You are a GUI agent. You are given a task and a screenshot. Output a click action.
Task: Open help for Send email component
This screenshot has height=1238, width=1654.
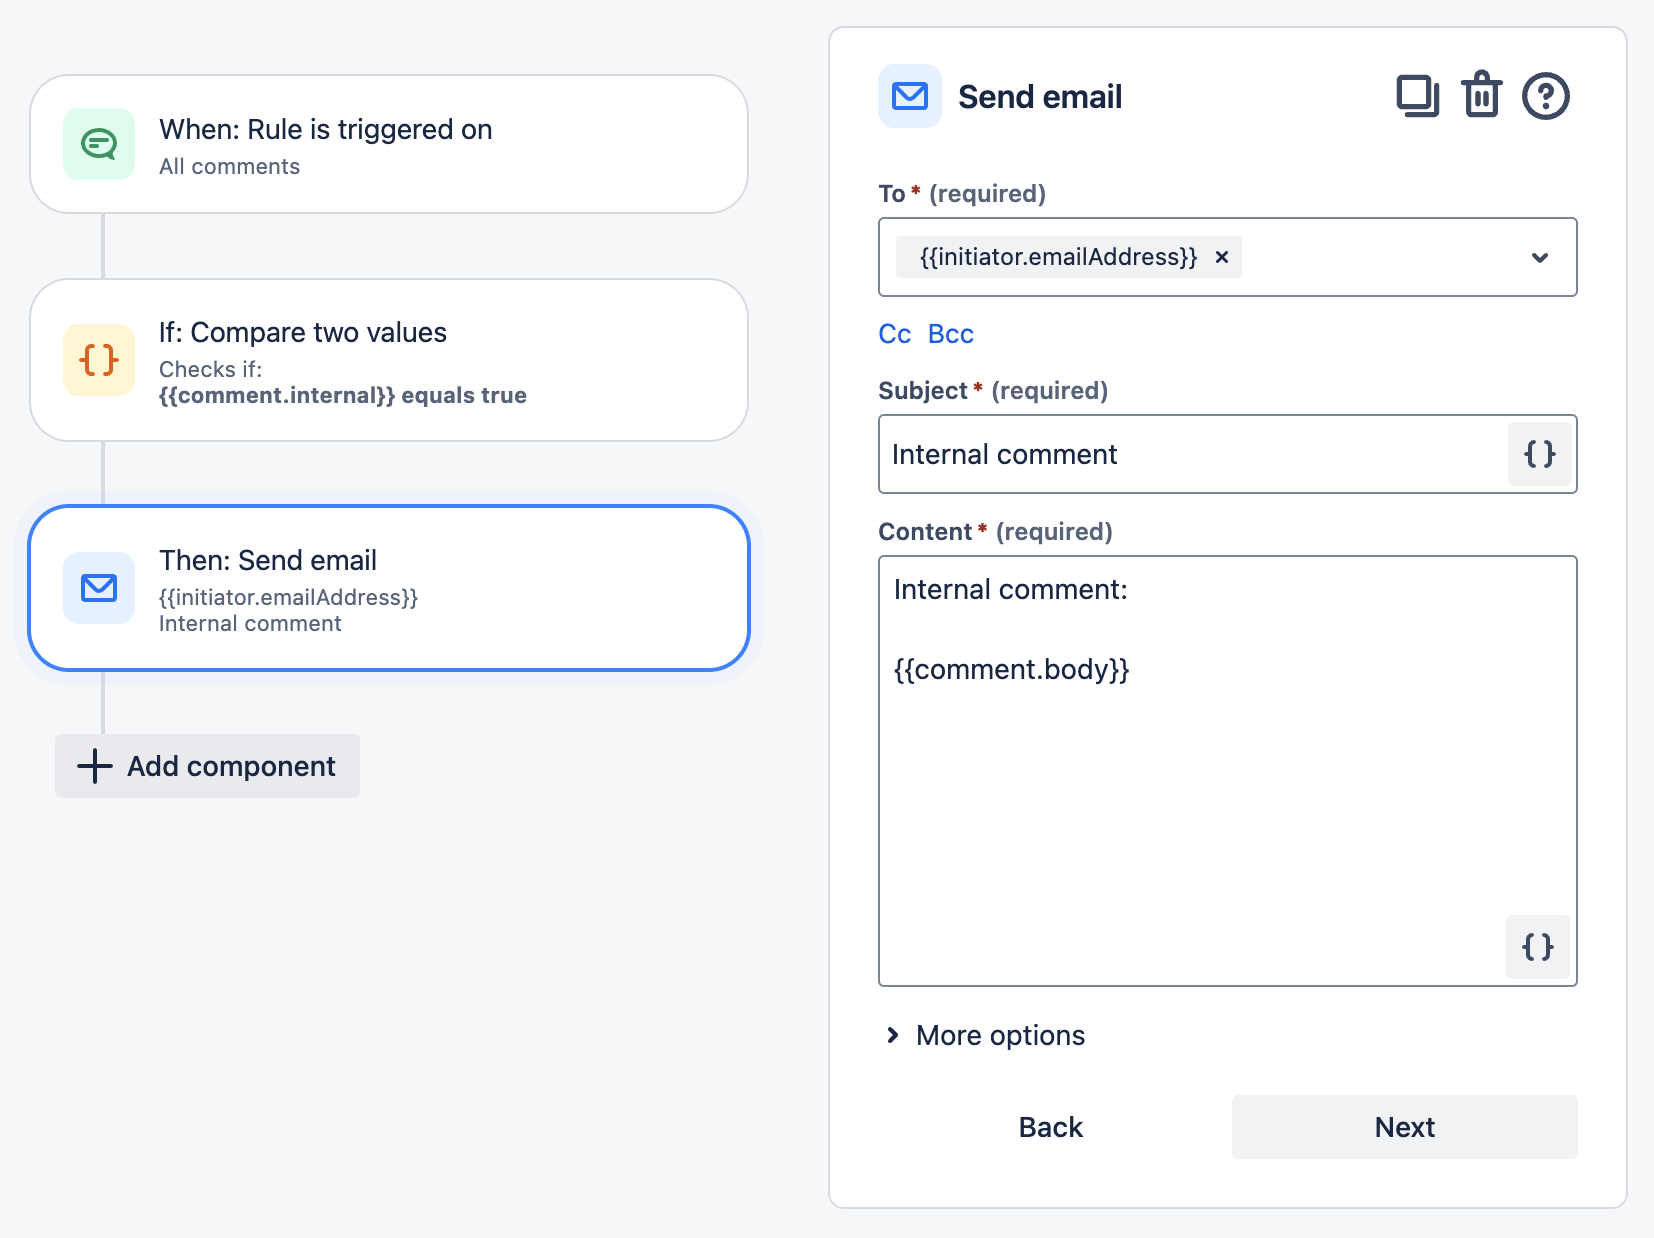[x=1545, y=97]
